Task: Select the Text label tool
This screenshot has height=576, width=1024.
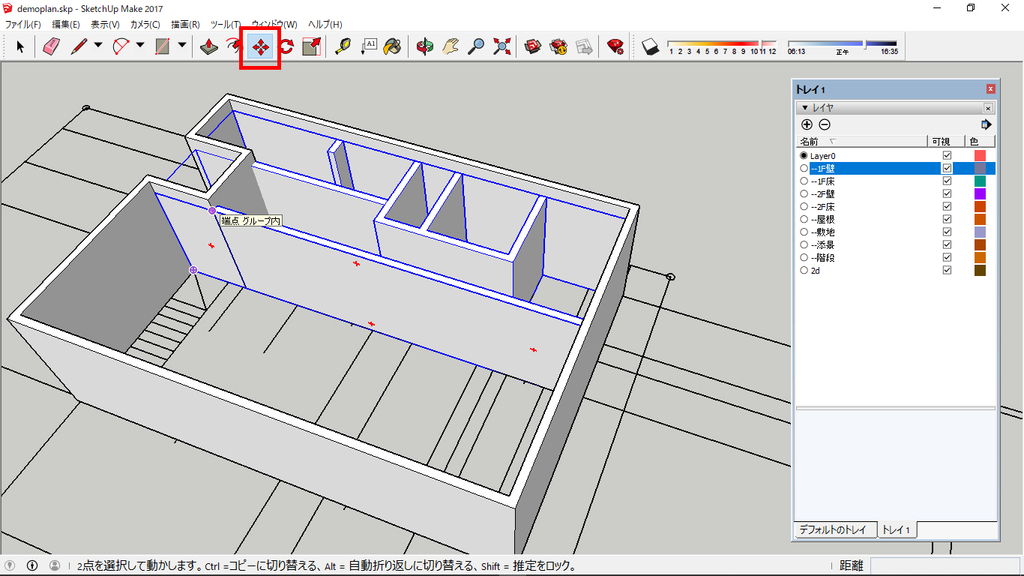Action: pyautogui.click(x=368, y=46)
